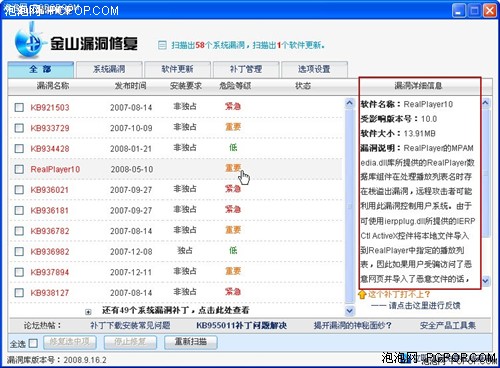Click the 状态 column header
This screenshot has height=368, width=500.
303,86
